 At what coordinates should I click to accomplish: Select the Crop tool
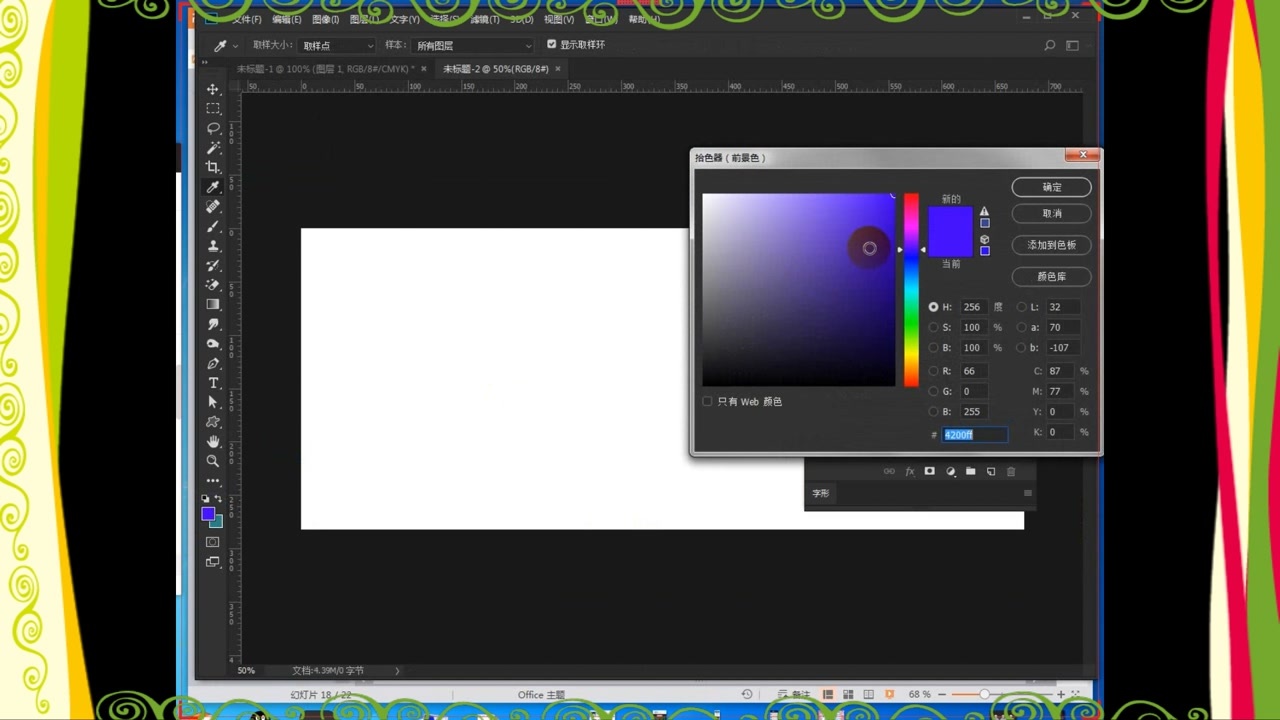pyautogui.click(x=213, y=168)
